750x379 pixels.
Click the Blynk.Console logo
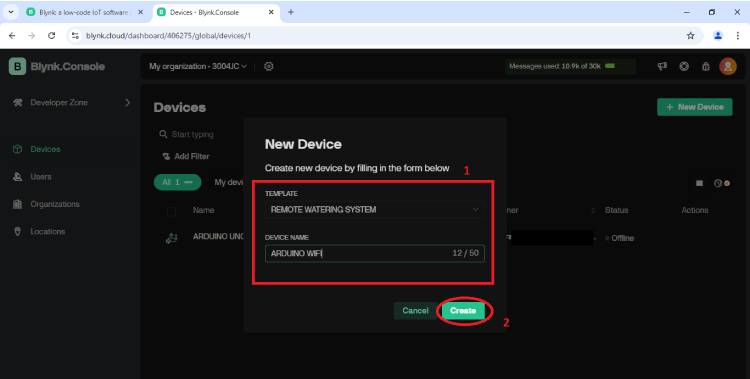click(57, 67)
